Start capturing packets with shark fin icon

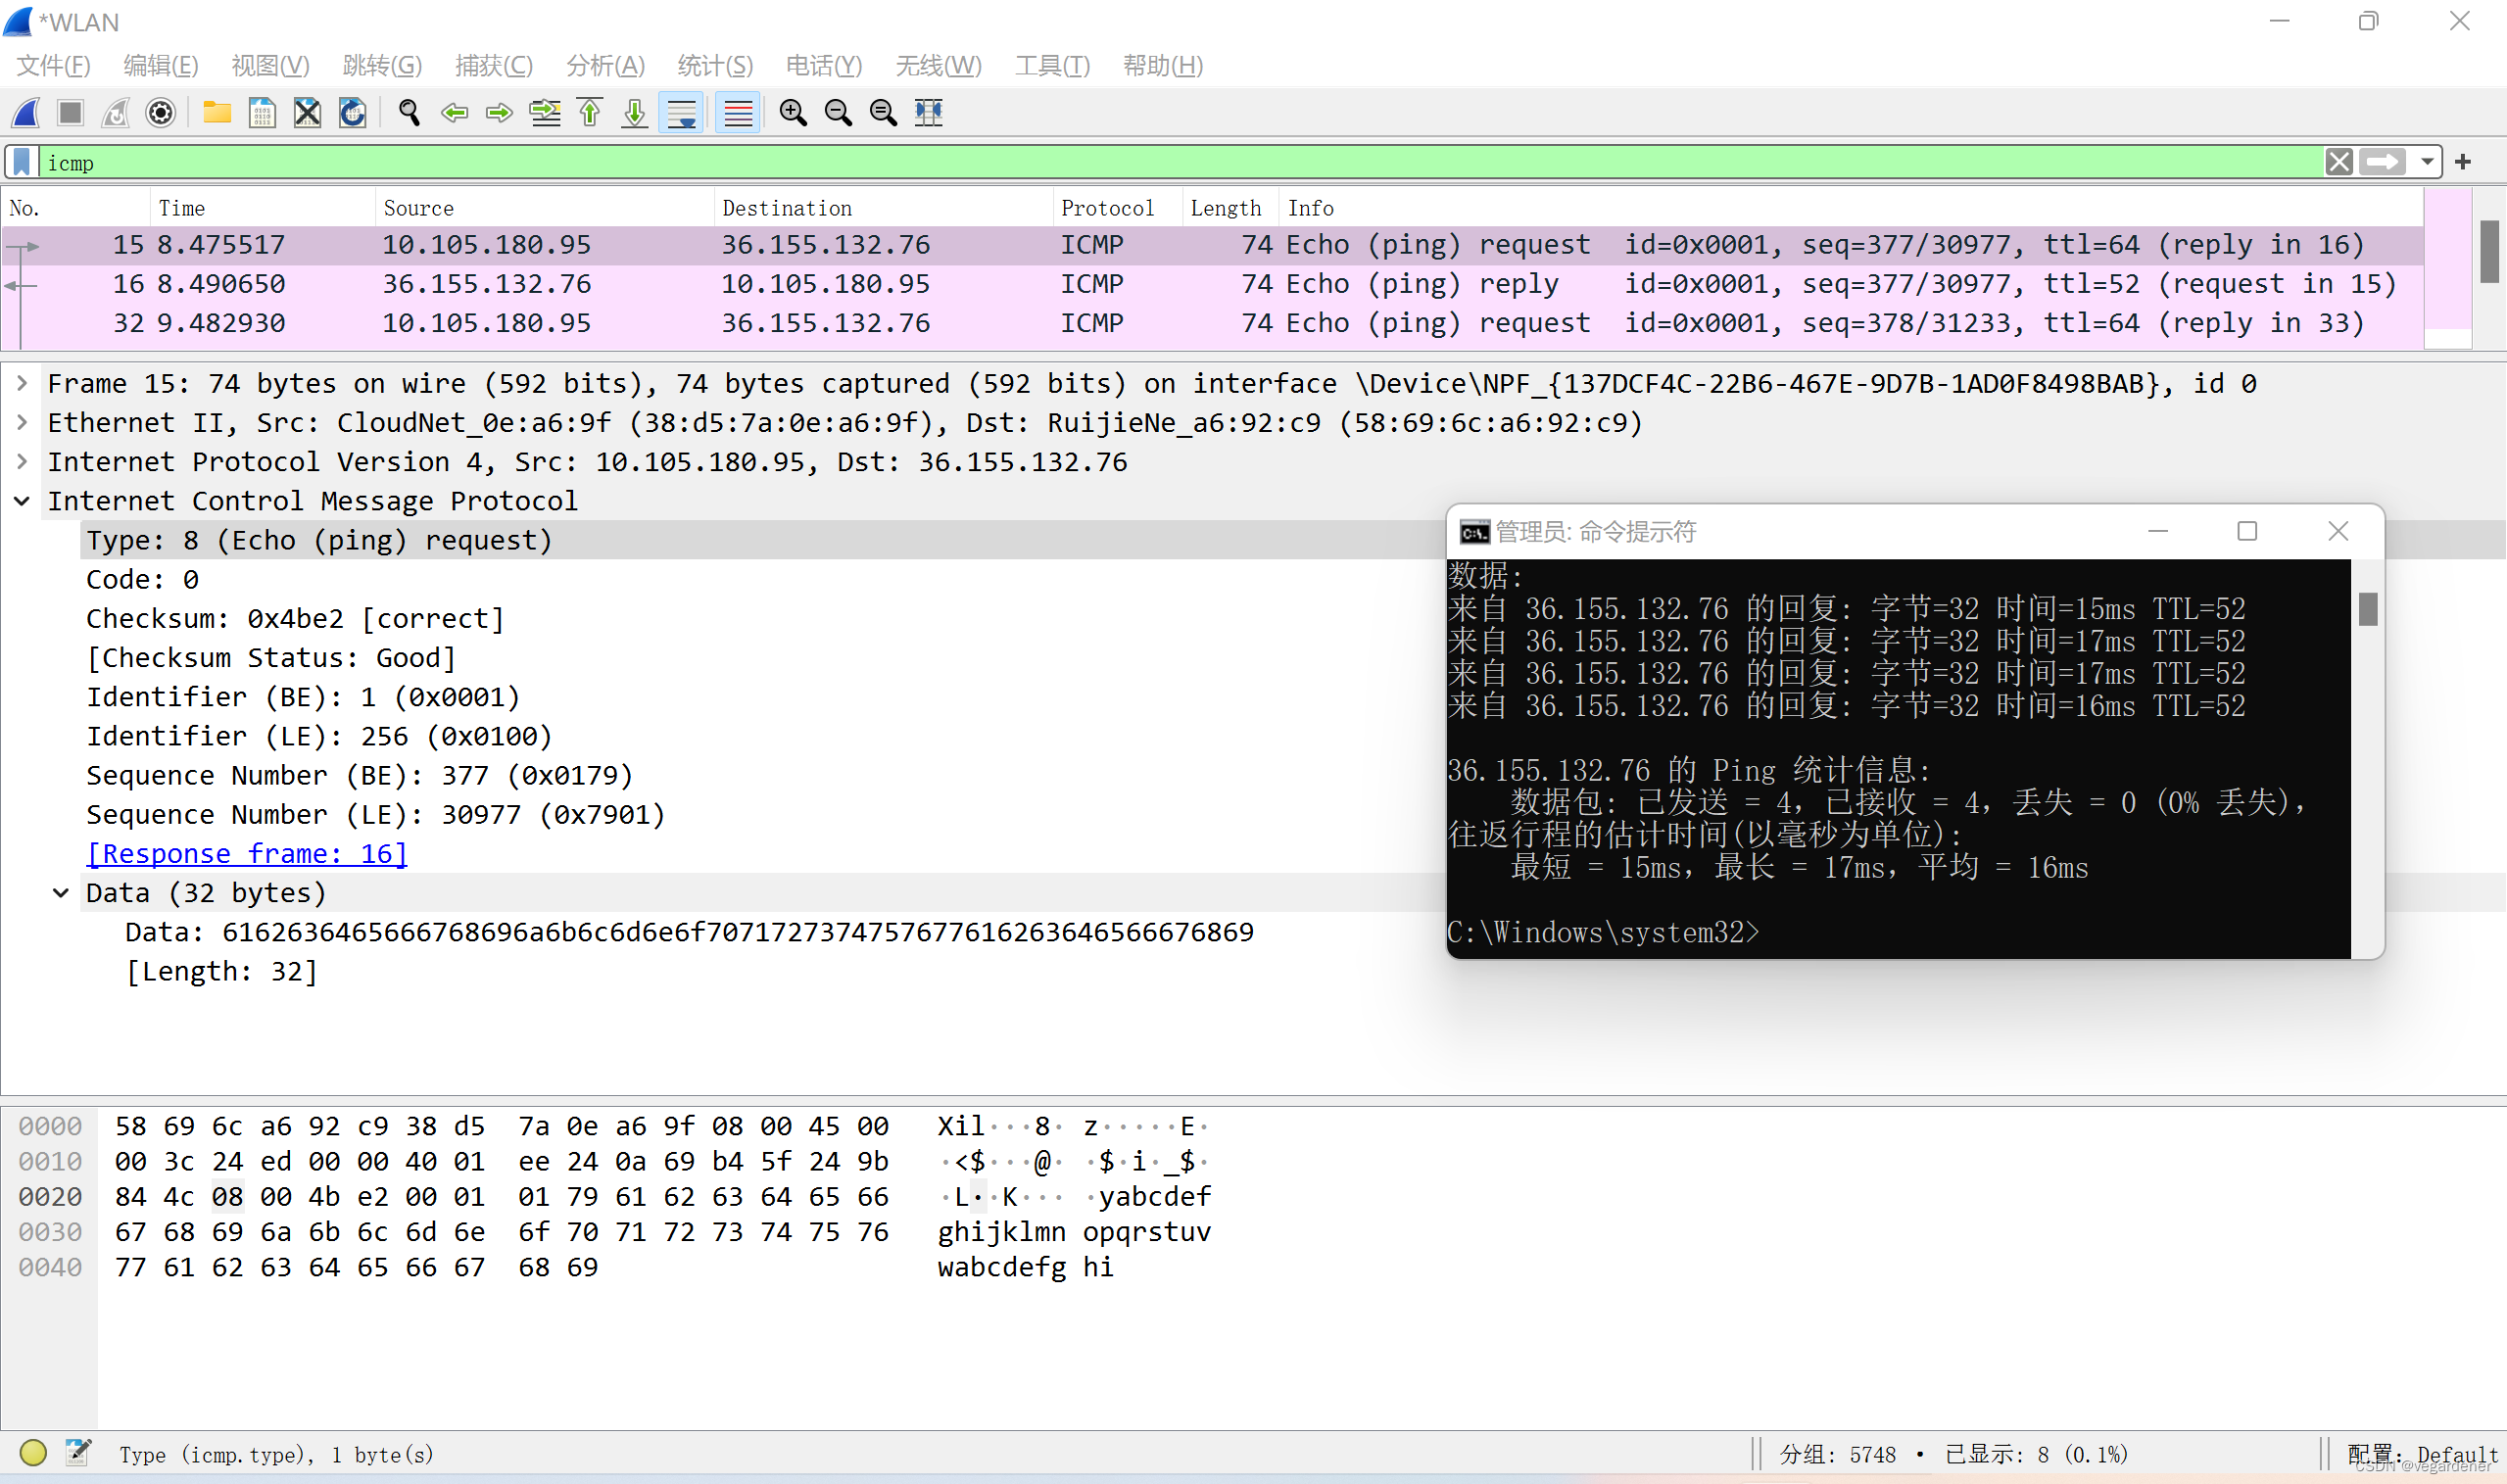27,113
